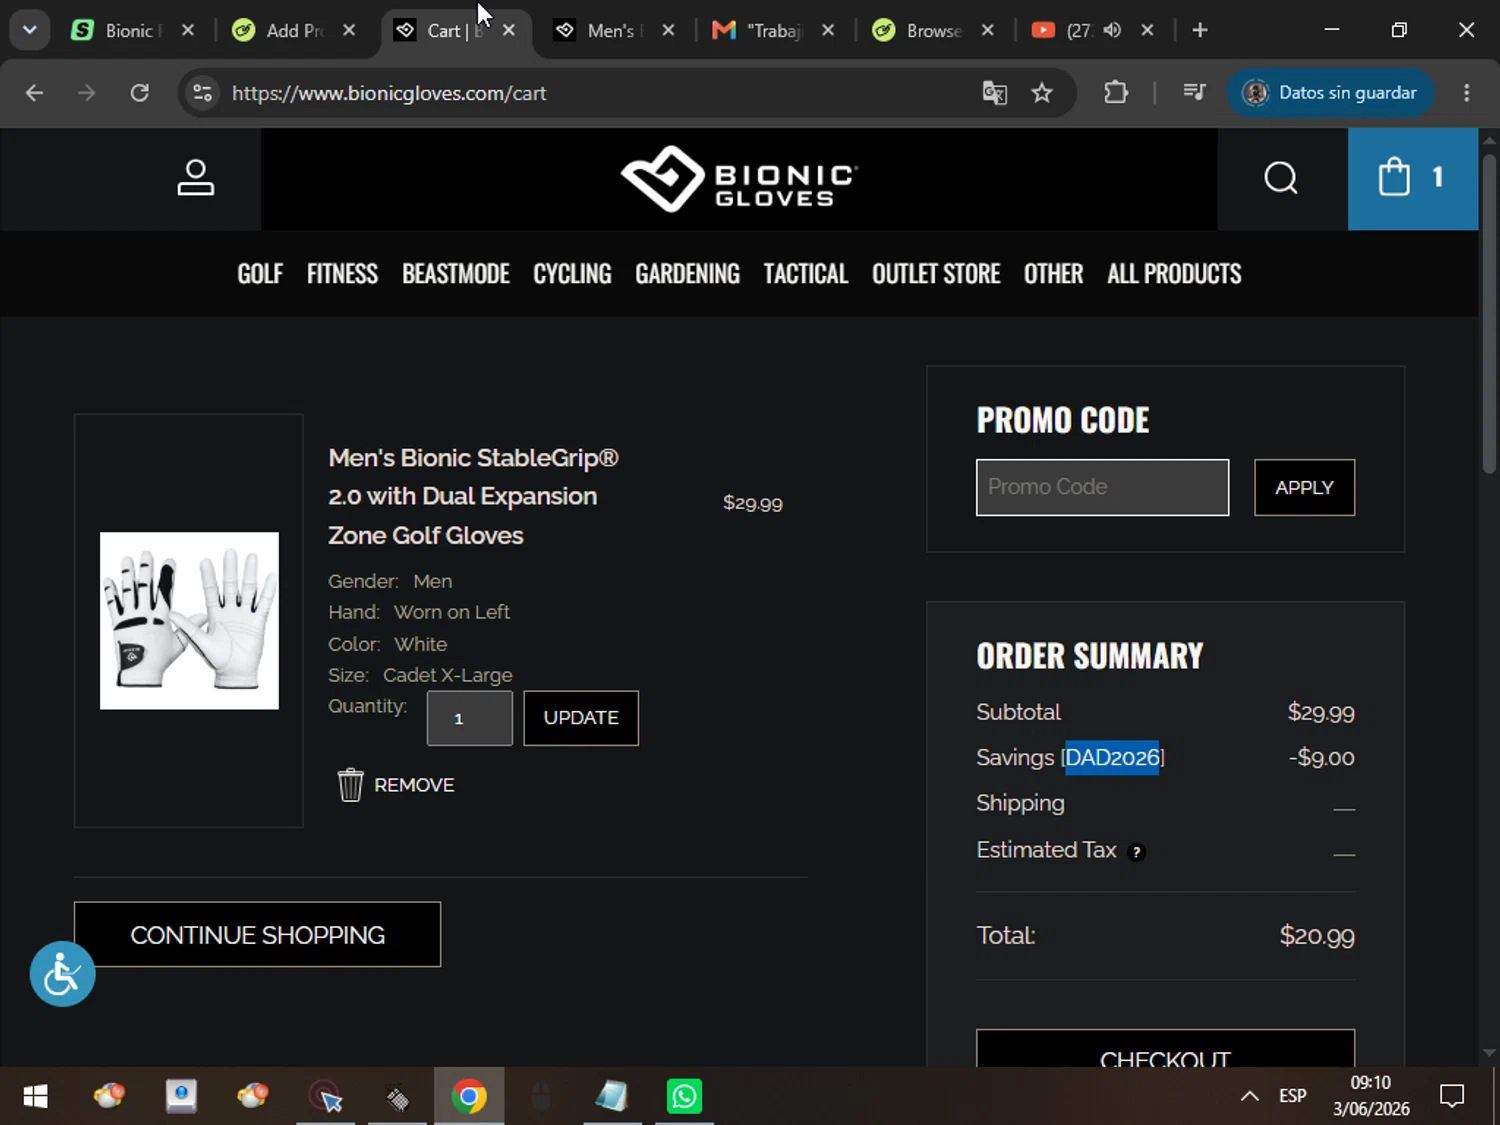The width and height of the screenshot is (1500, 1125).
Task: Open the OTHER menu category
Action: (x=1053, y=274)
